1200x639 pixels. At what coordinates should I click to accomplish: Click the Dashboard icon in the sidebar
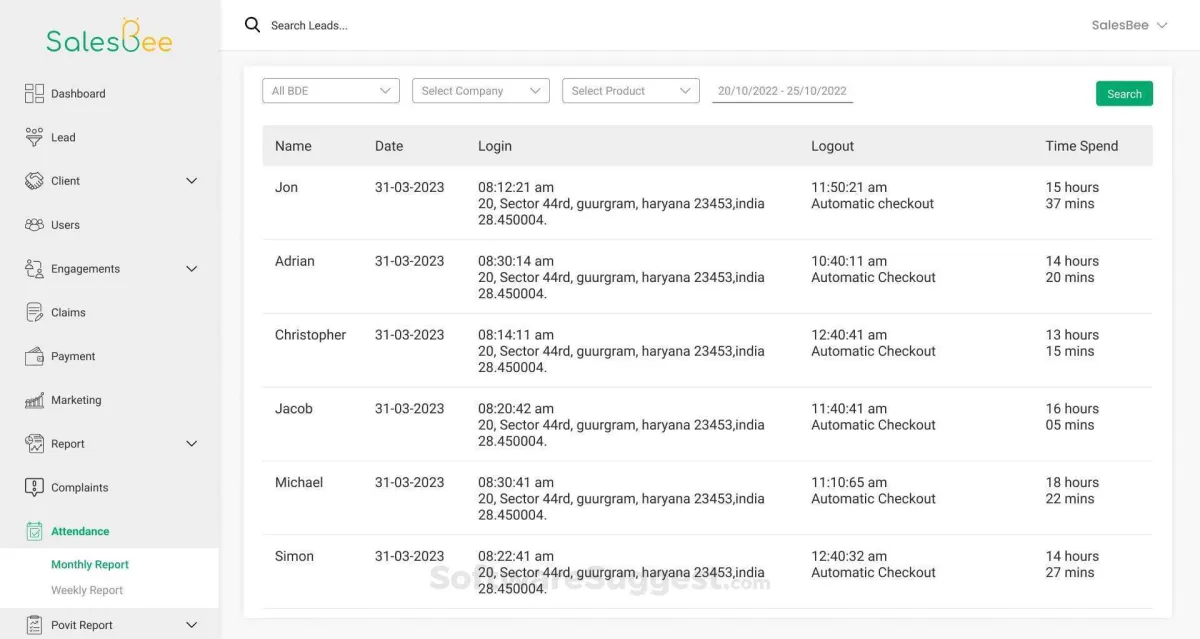coord(34,93)
